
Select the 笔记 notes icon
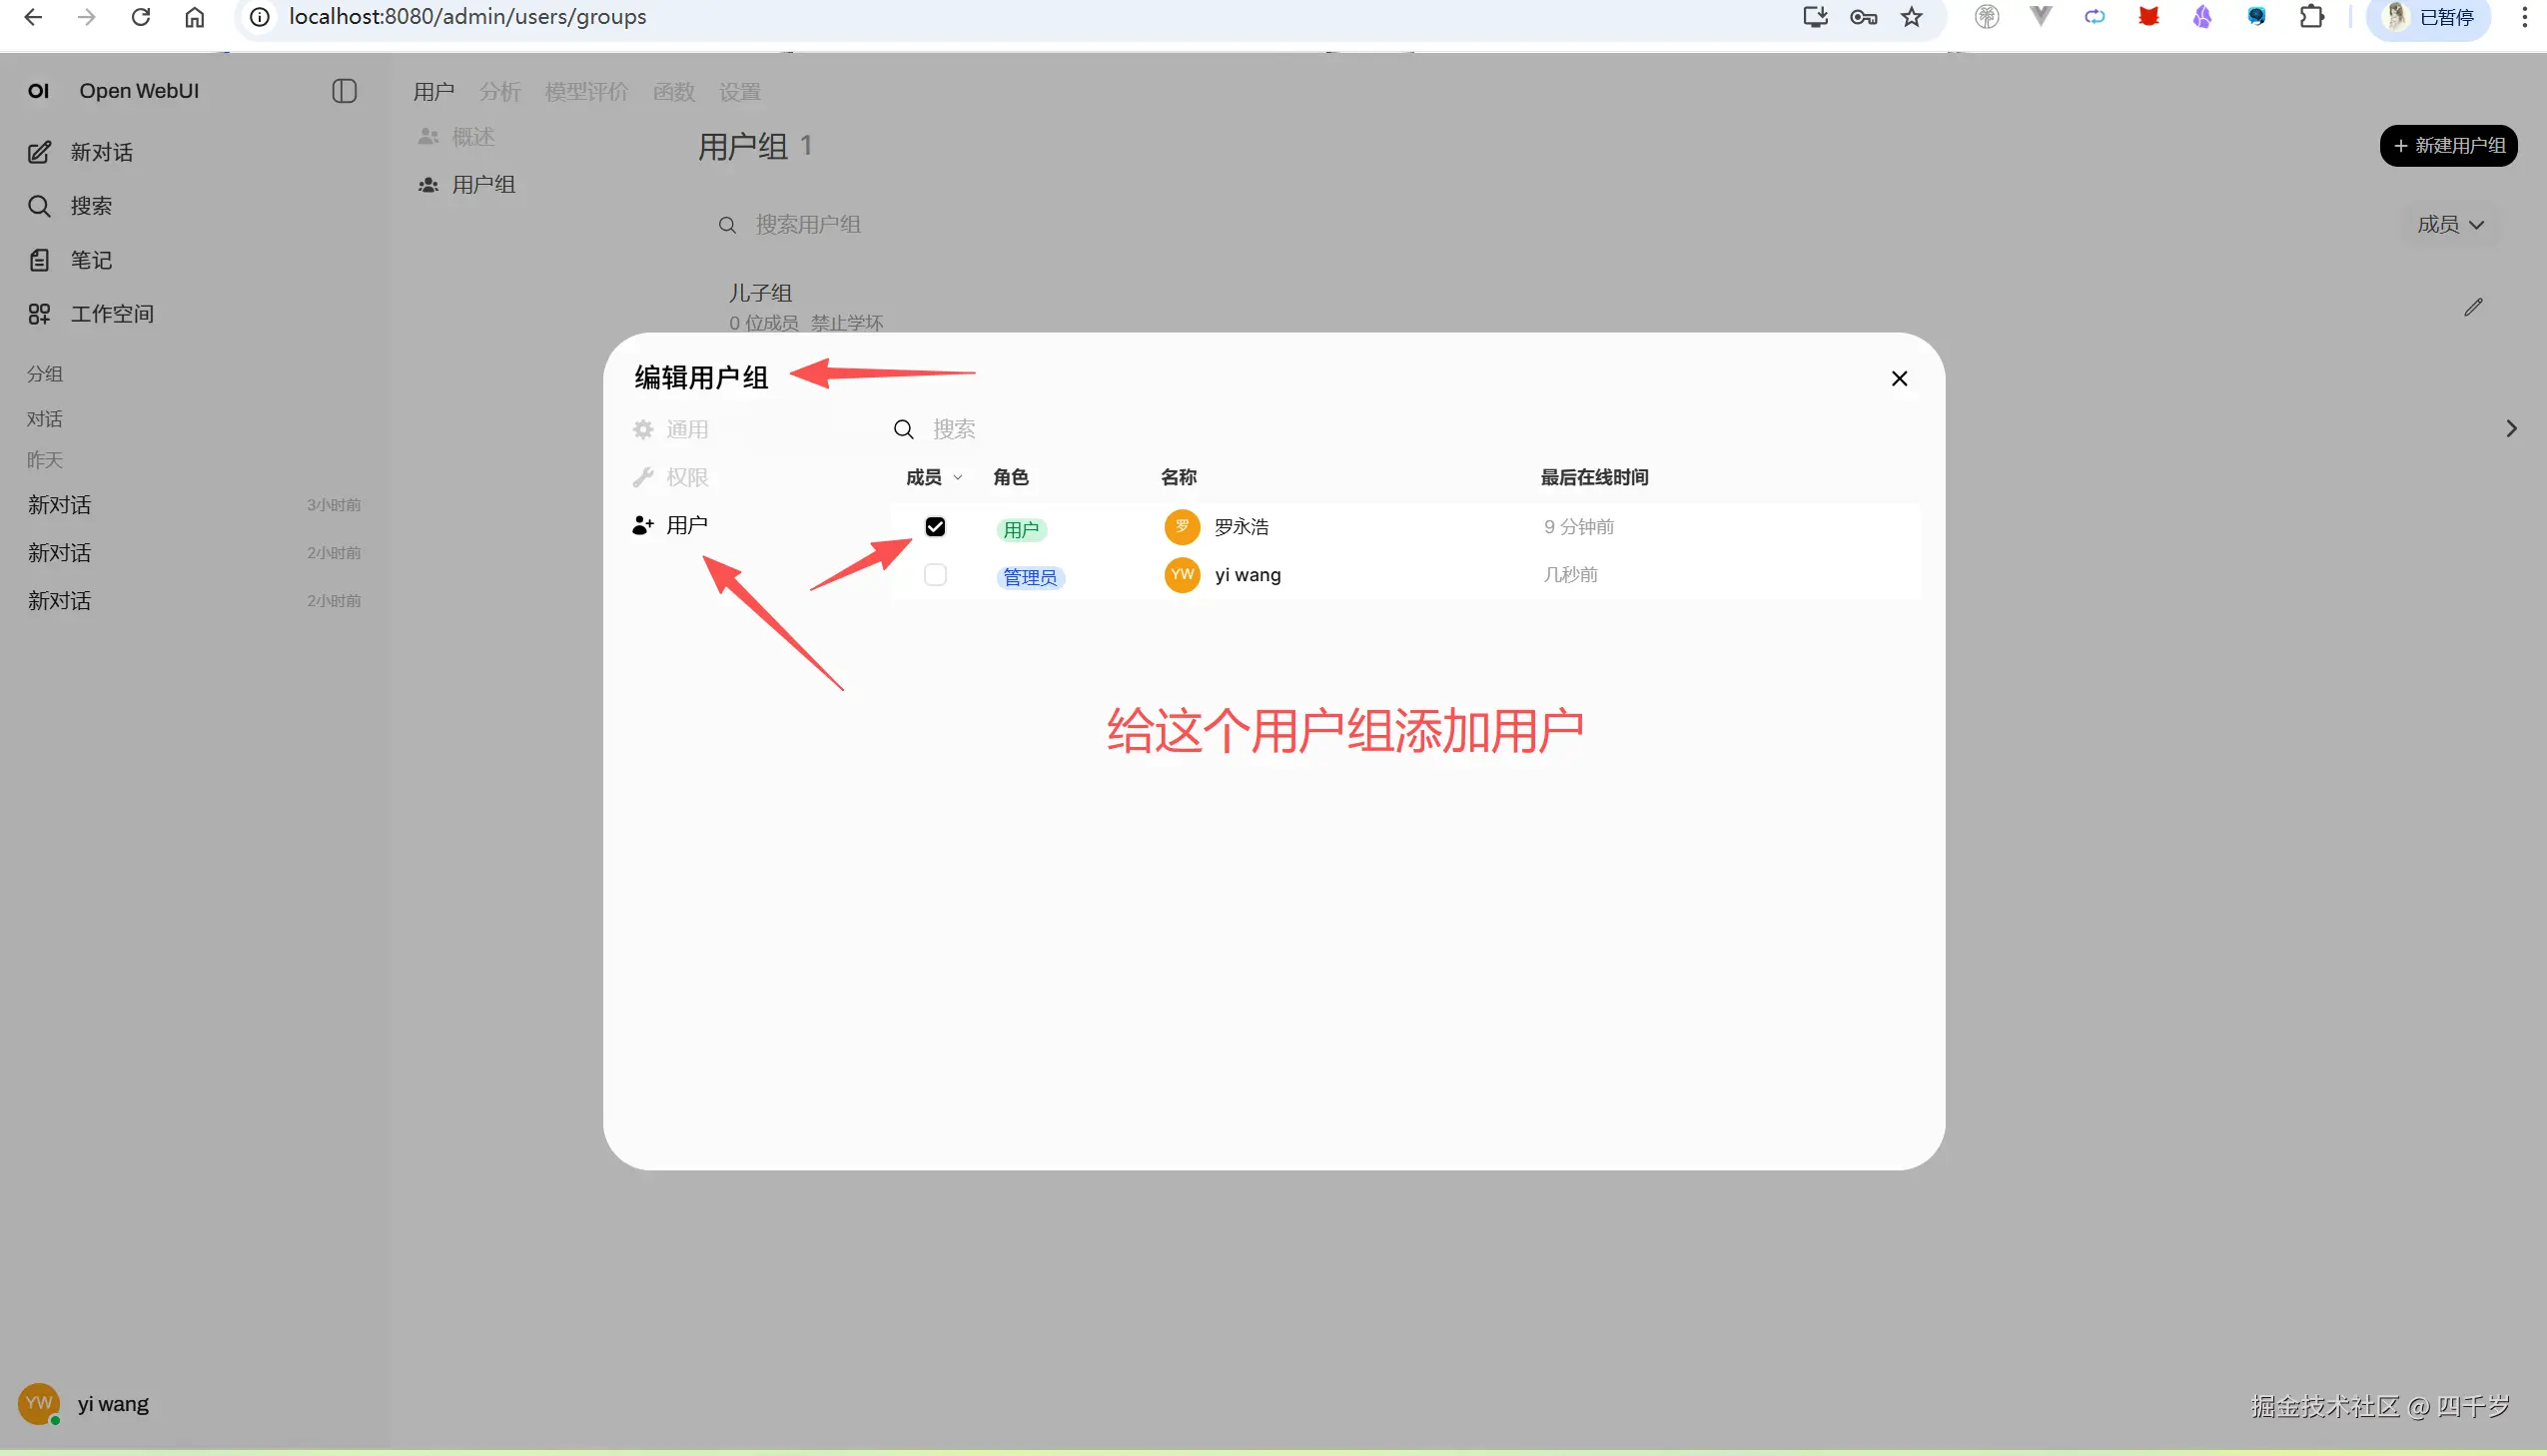coord(40,259)
